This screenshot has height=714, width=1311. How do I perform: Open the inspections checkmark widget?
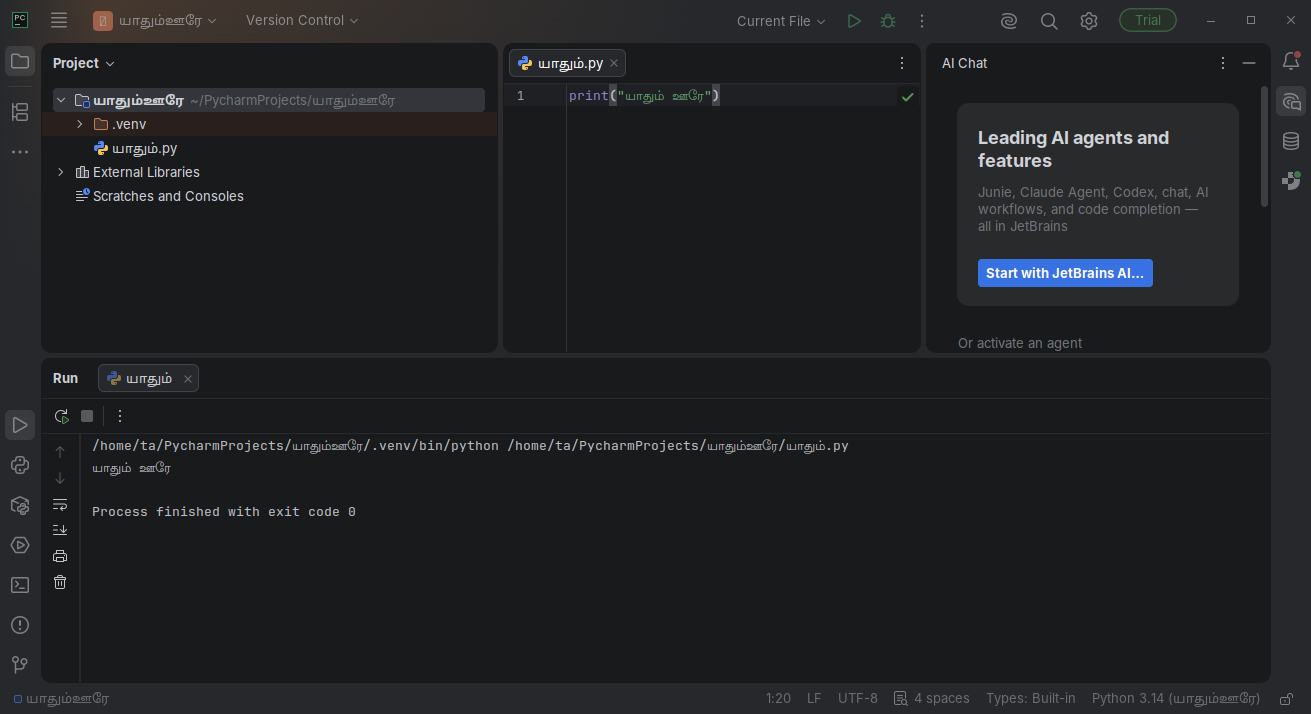pos(908,97)
